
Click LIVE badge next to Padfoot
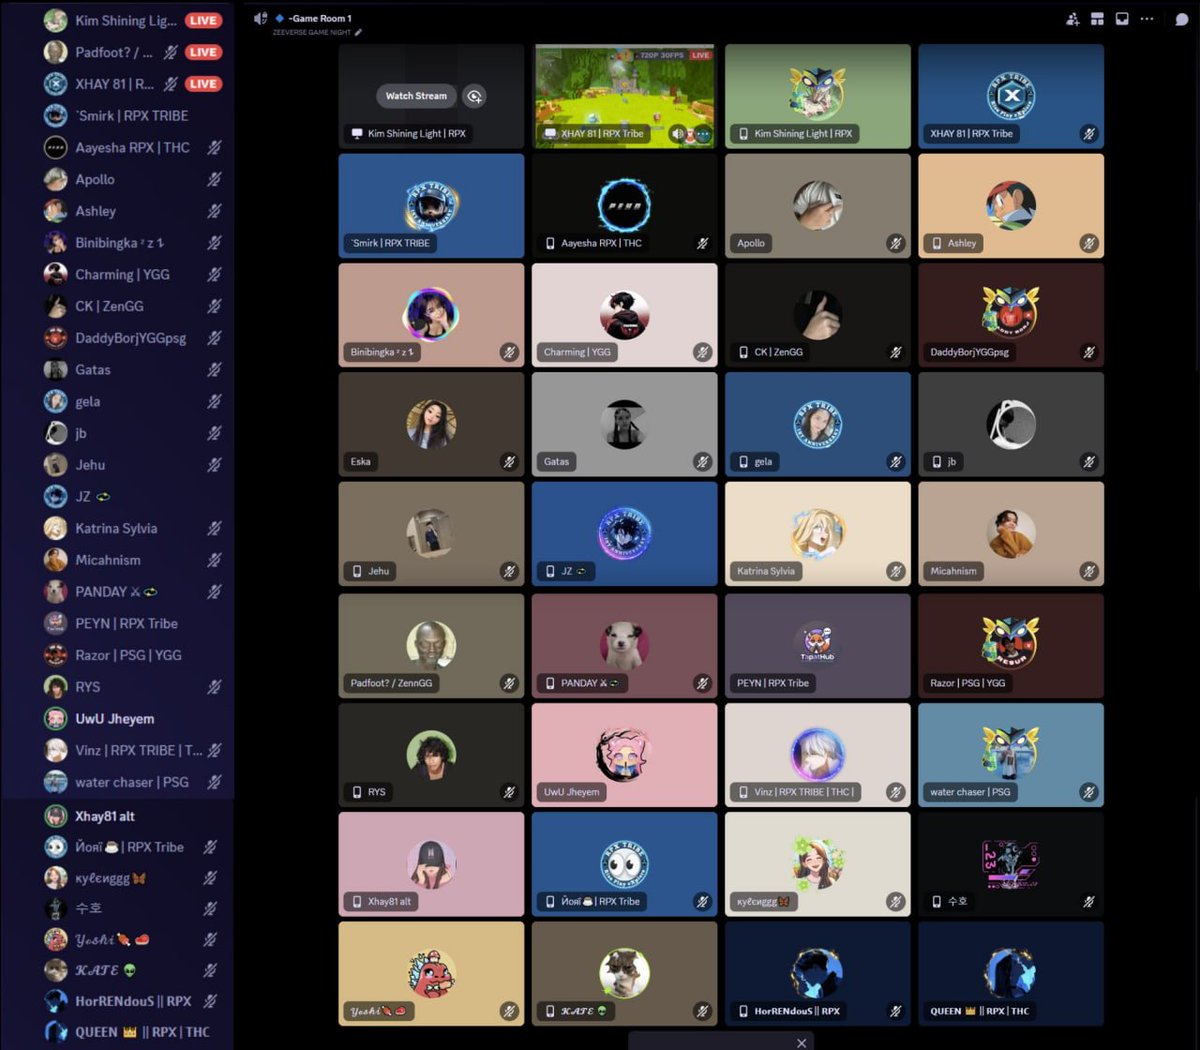point(203,52)
